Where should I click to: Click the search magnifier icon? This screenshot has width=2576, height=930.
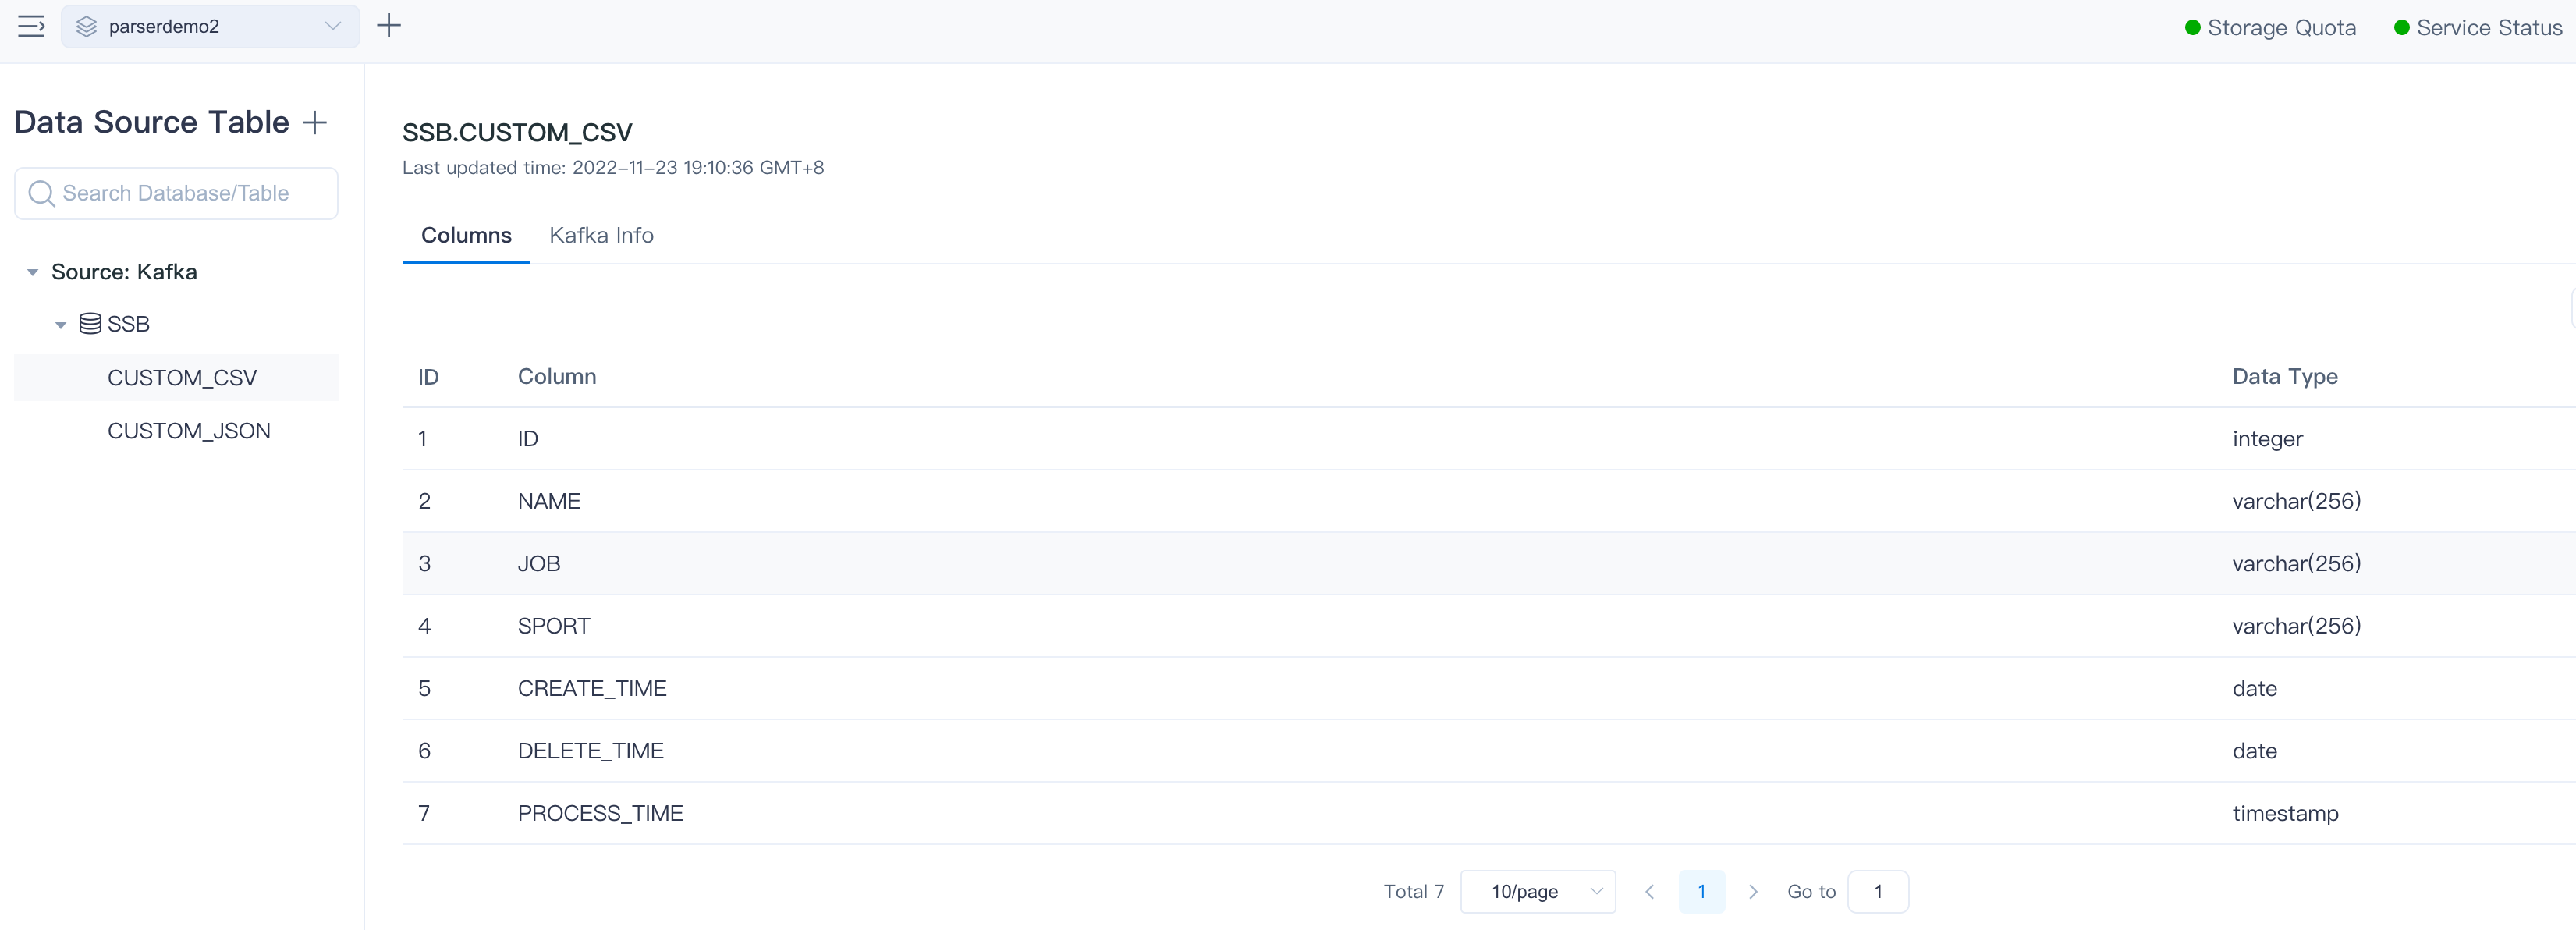pos(41,193)
